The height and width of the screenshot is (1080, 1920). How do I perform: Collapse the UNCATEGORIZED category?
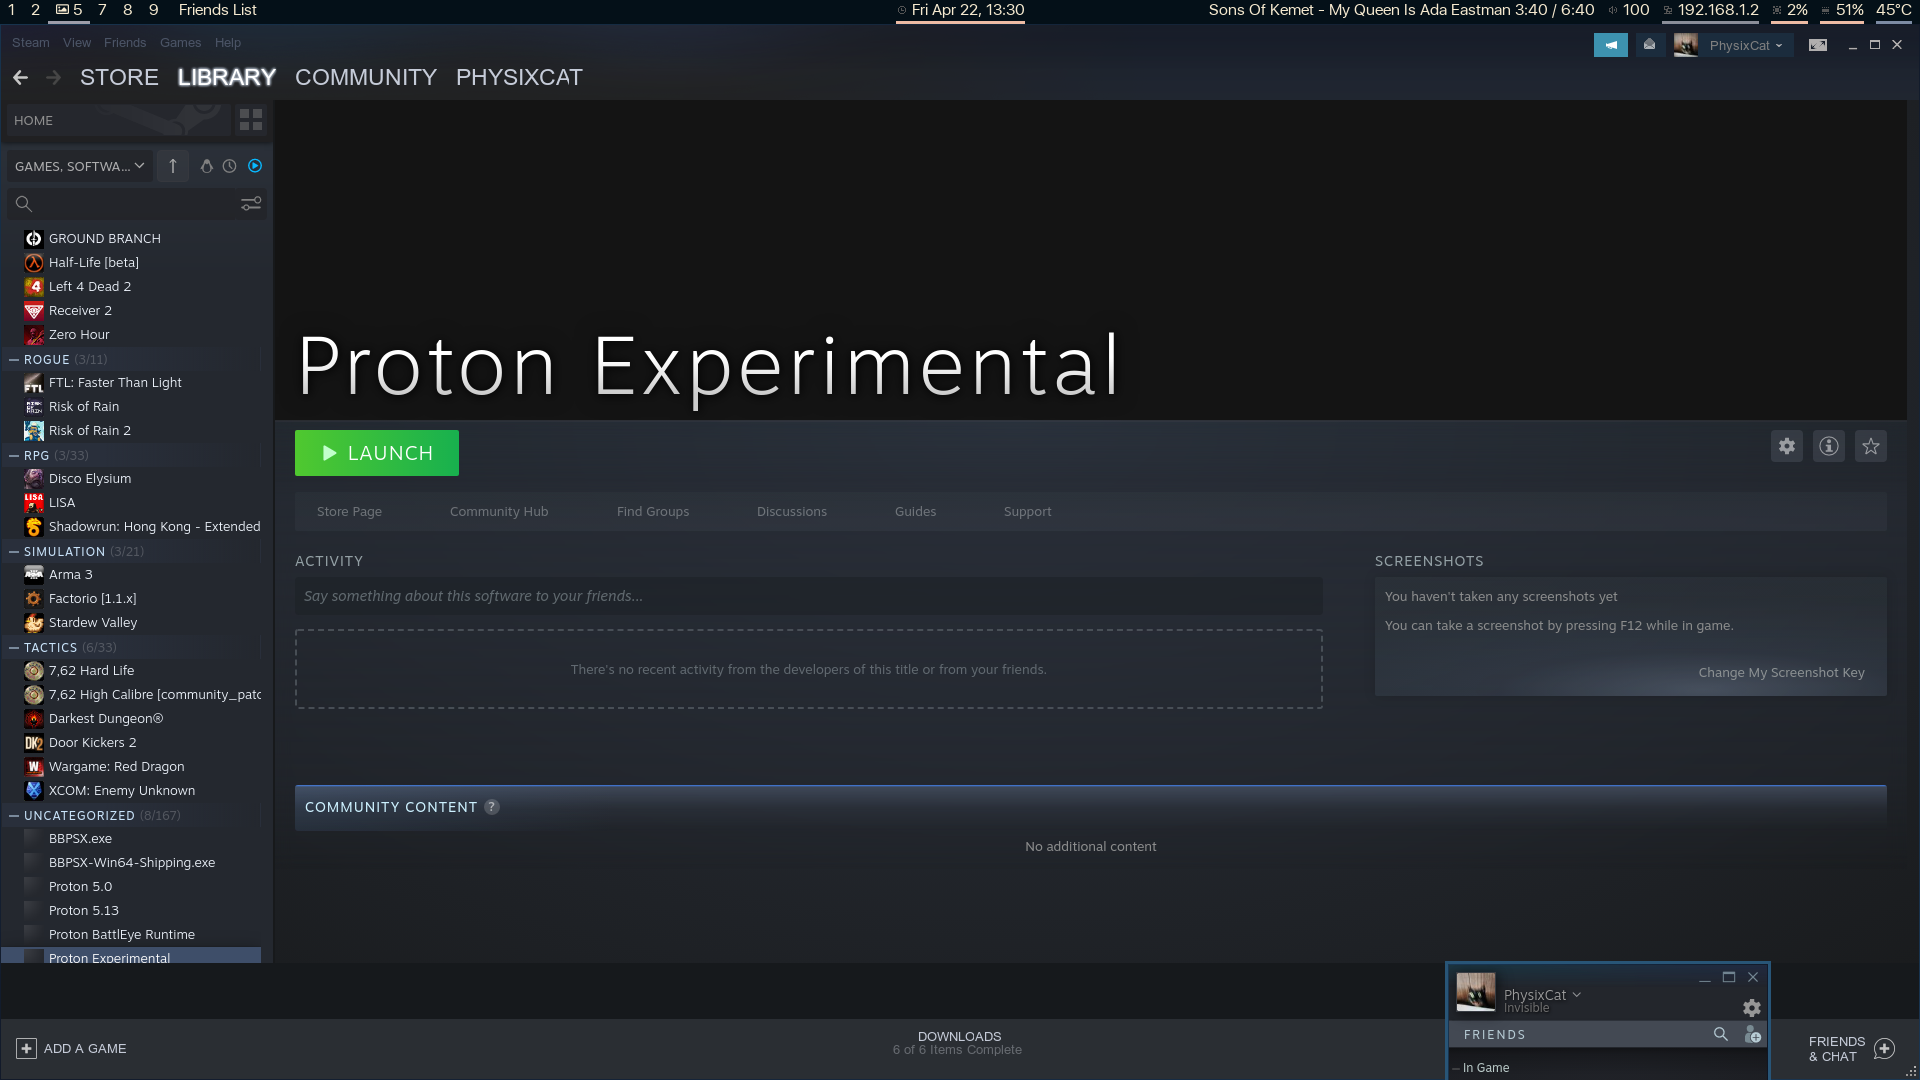[14, 815]
